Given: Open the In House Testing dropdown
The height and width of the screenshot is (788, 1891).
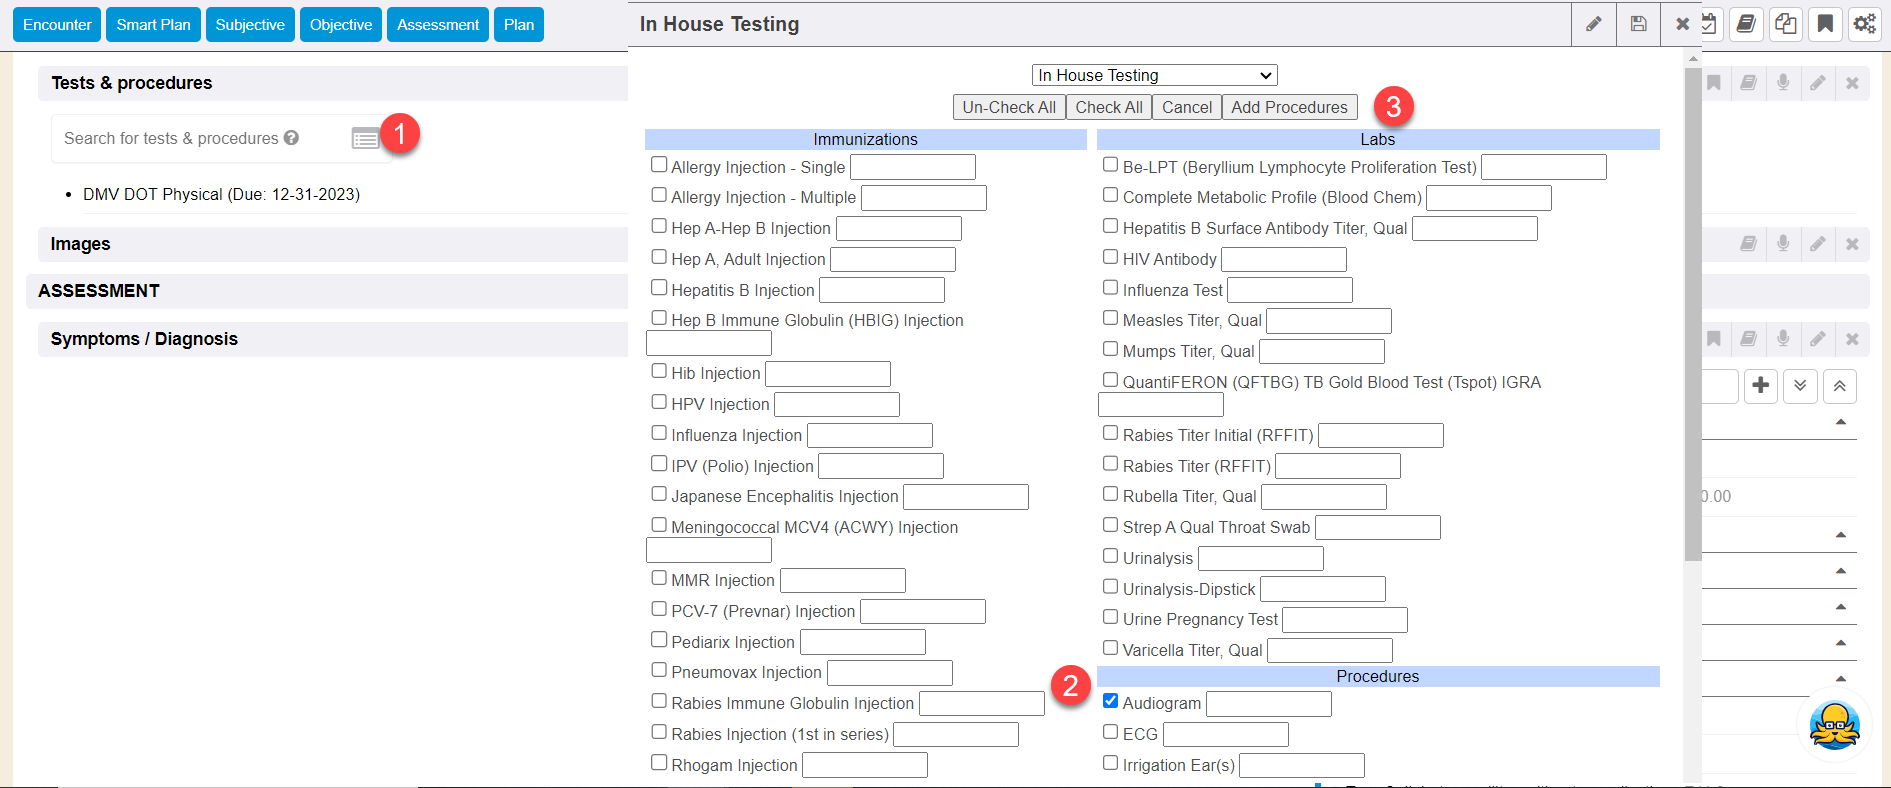Looking at the screenshot, I should click(1154, 75).
